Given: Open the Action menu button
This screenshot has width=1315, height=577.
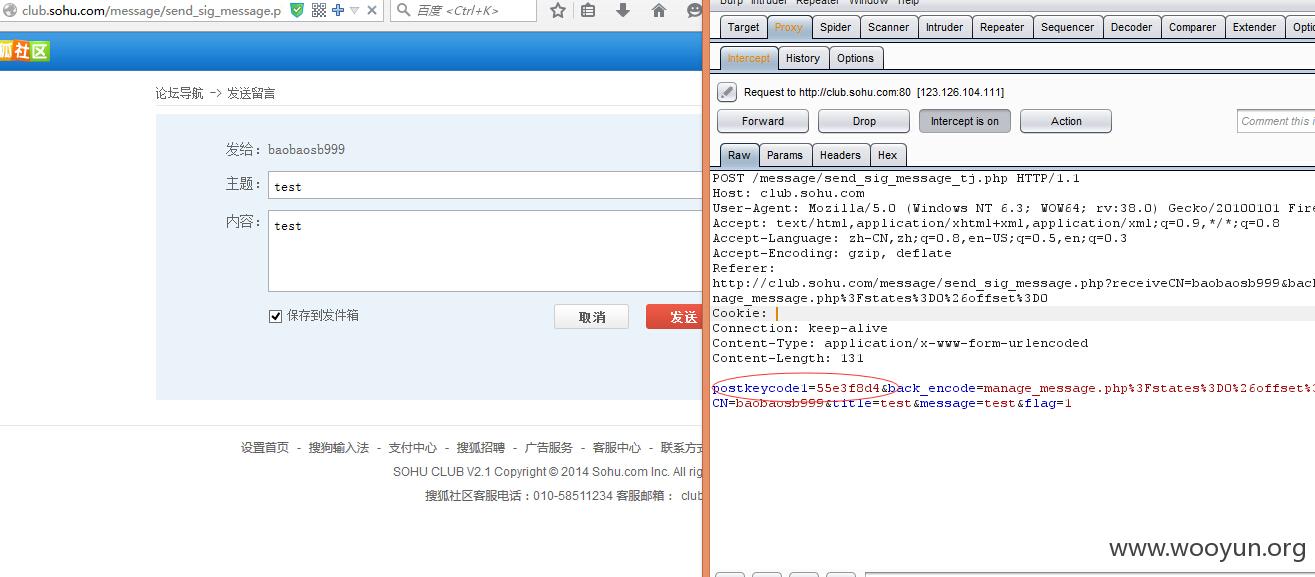Looking at the screenshot, I should [x=1066, y=121].
